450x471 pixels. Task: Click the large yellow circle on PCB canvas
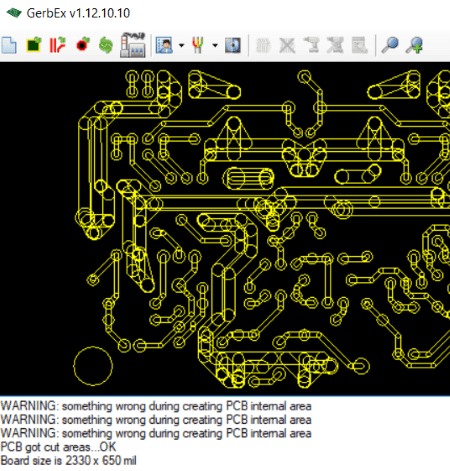(x=93, y=366)
